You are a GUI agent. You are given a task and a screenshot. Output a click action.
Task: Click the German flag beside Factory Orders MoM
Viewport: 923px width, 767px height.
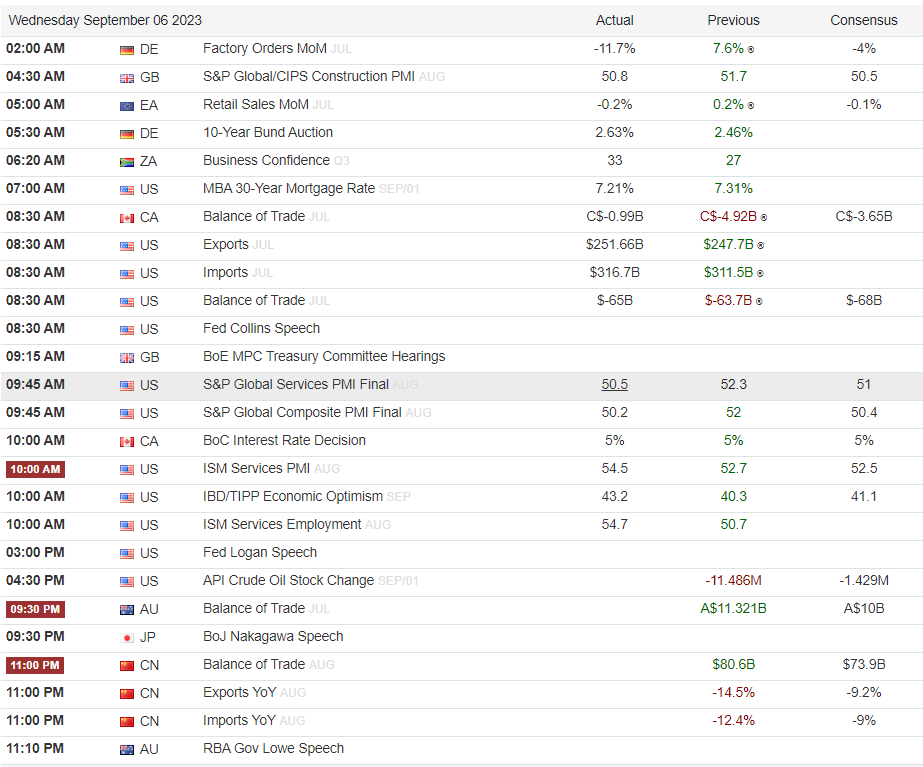[x=127, y=50]
